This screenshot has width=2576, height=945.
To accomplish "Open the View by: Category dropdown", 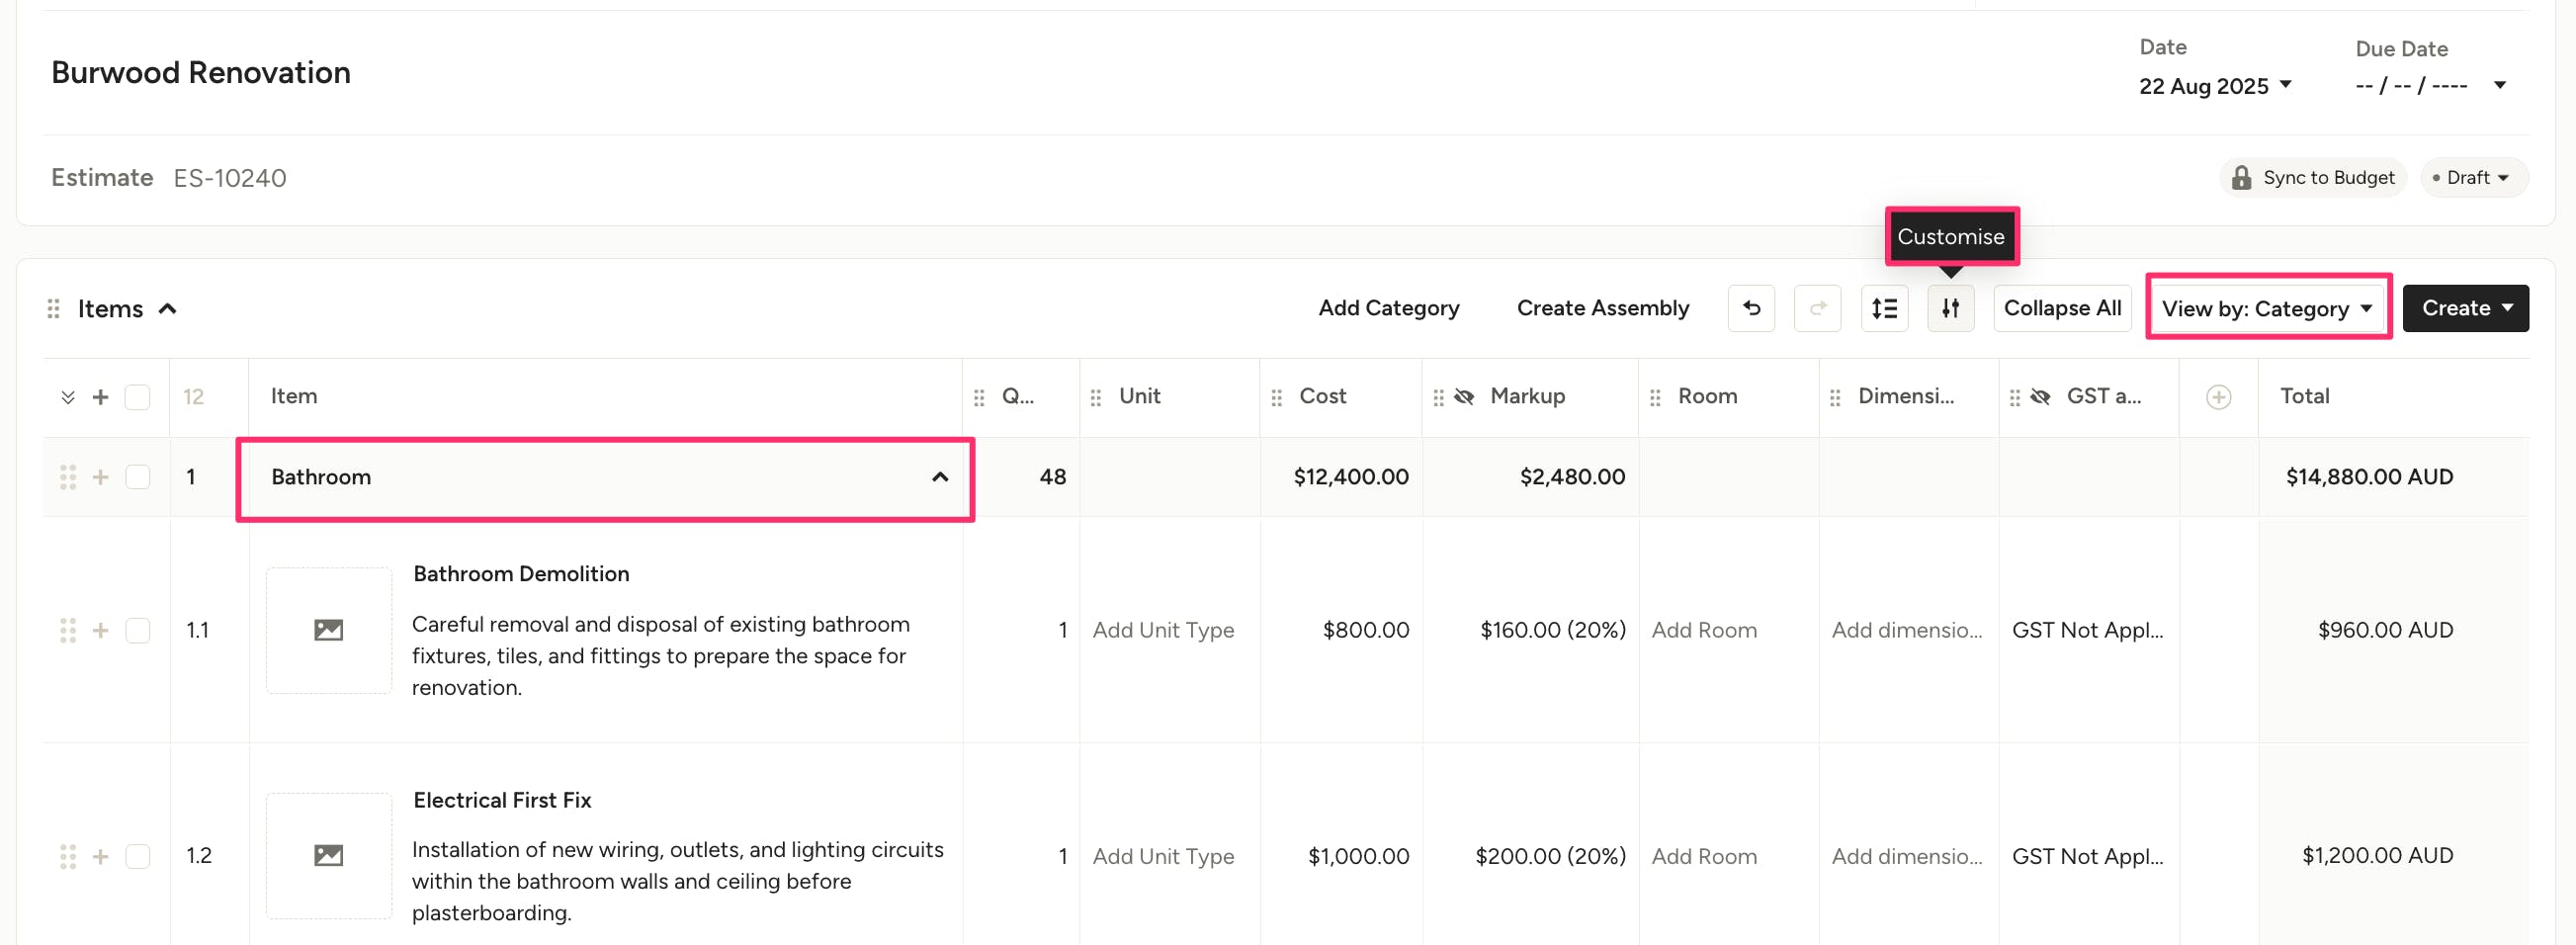I will 2266,308.
